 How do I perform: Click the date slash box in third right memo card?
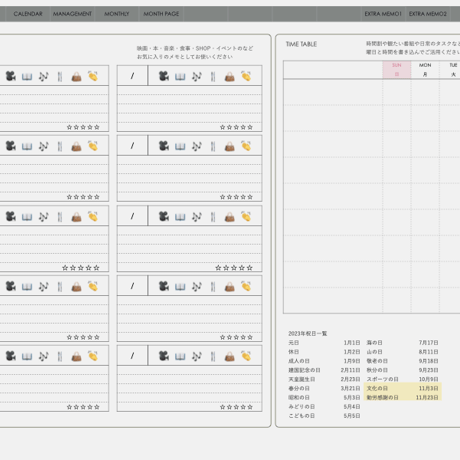pyautogui.click(x=132, y=216)
